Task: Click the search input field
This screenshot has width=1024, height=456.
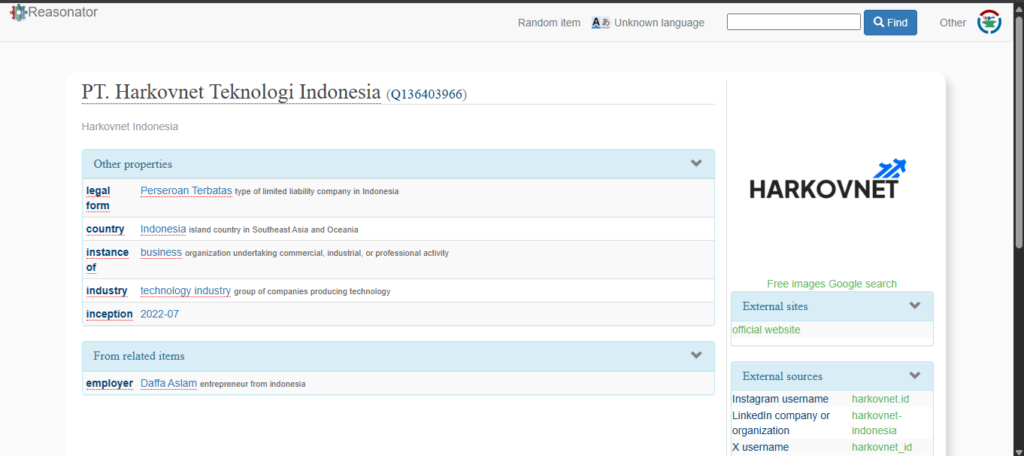Action: tap(793, 22)
